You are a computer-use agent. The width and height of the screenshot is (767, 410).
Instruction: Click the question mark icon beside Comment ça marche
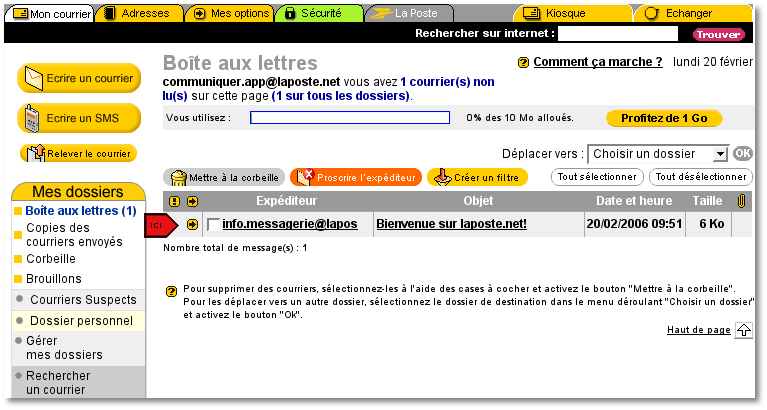click(x=523, y=63)
